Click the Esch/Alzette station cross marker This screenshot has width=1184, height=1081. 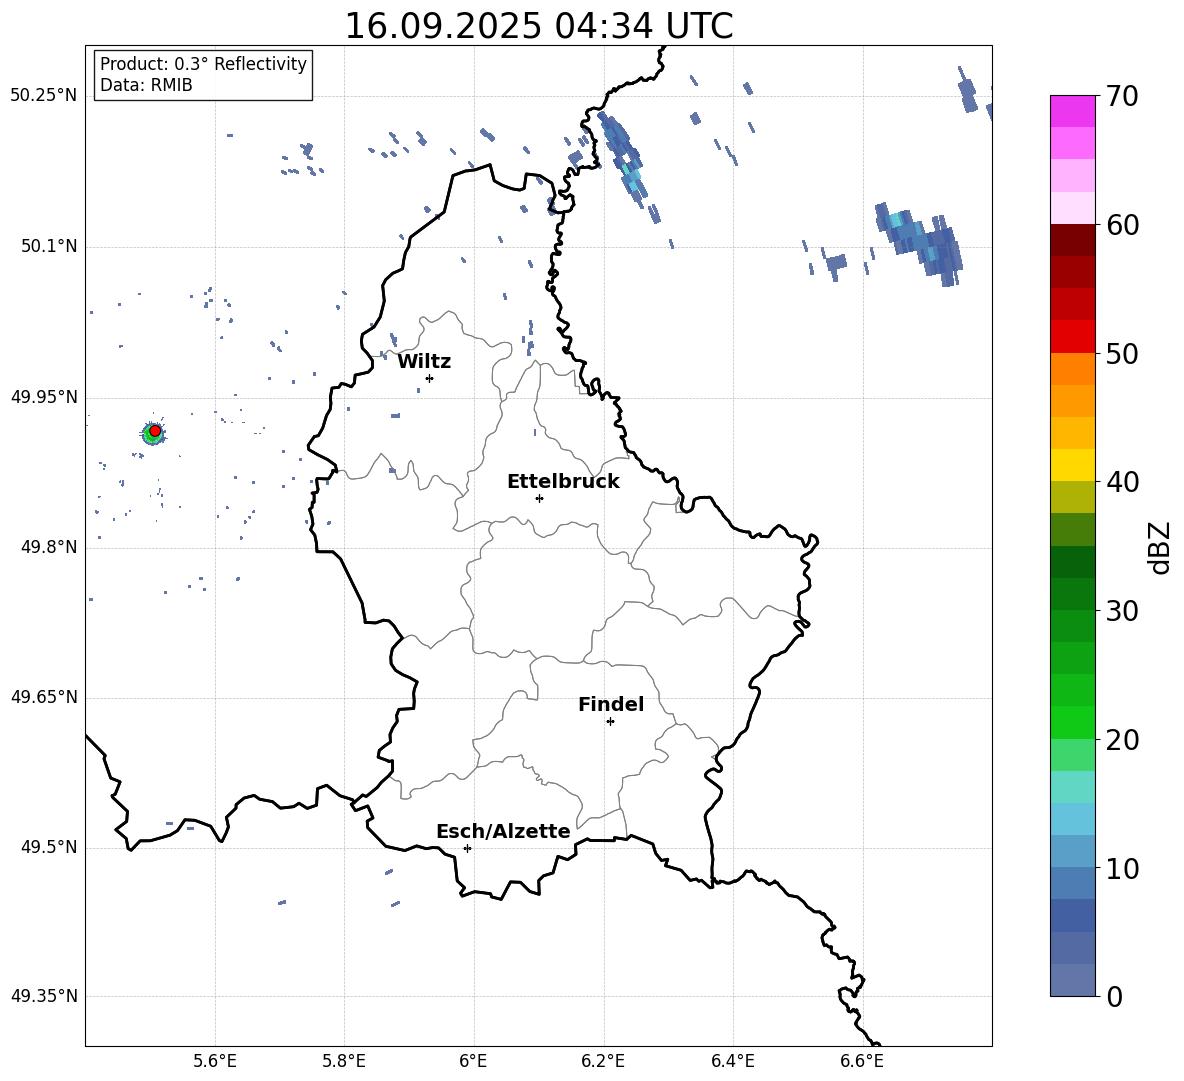click(467, 848)
